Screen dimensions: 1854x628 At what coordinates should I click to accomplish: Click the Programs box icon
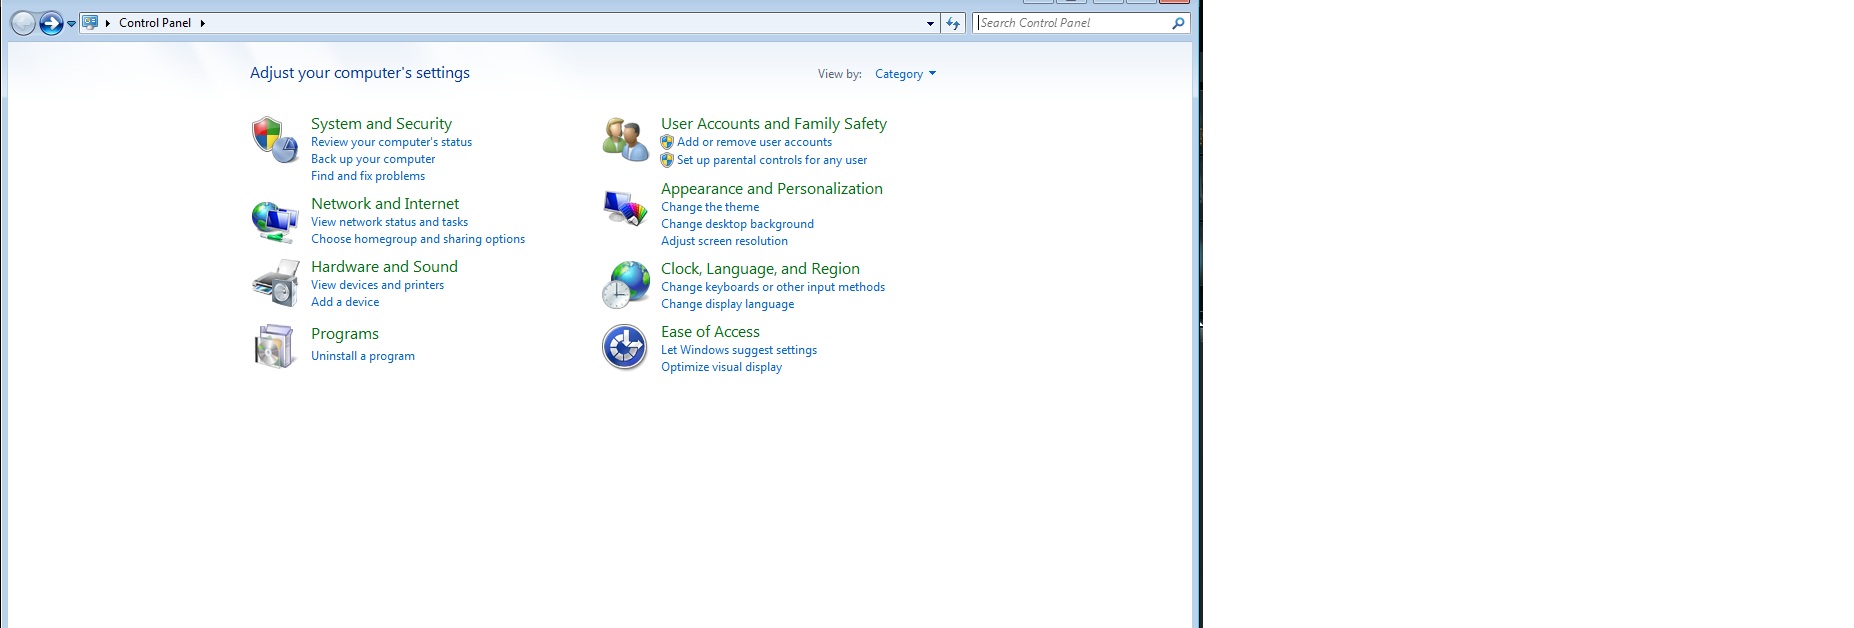275,346
